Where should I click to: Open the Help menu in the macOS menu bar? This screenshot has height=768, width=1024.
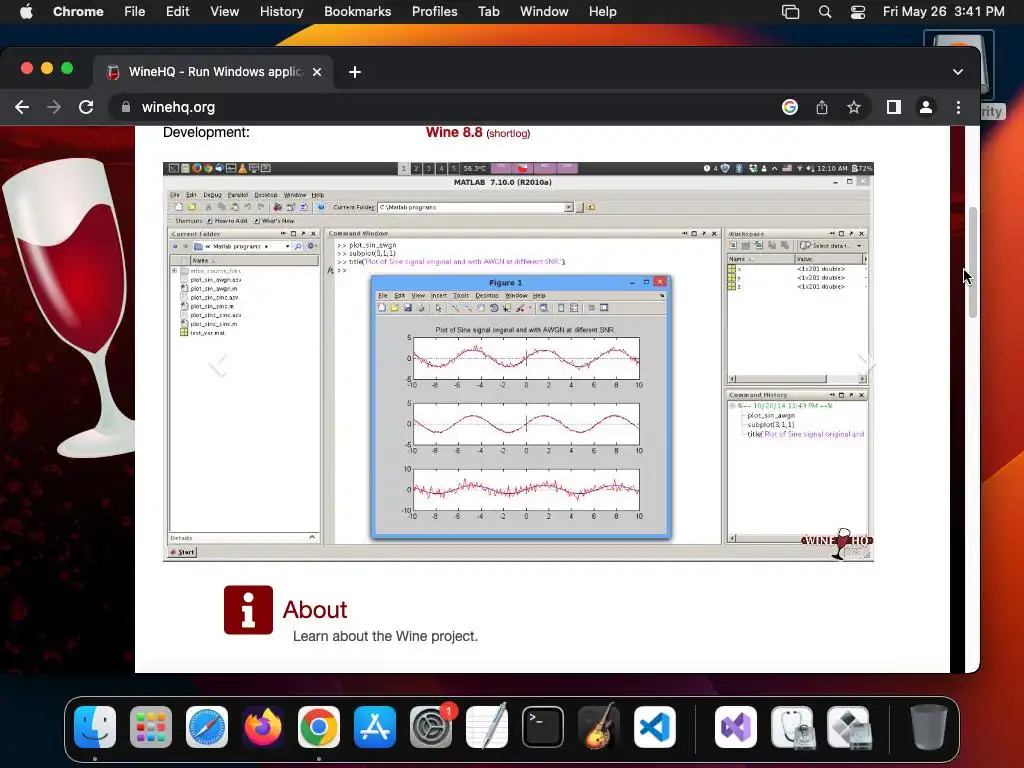(x=602, y=12)
